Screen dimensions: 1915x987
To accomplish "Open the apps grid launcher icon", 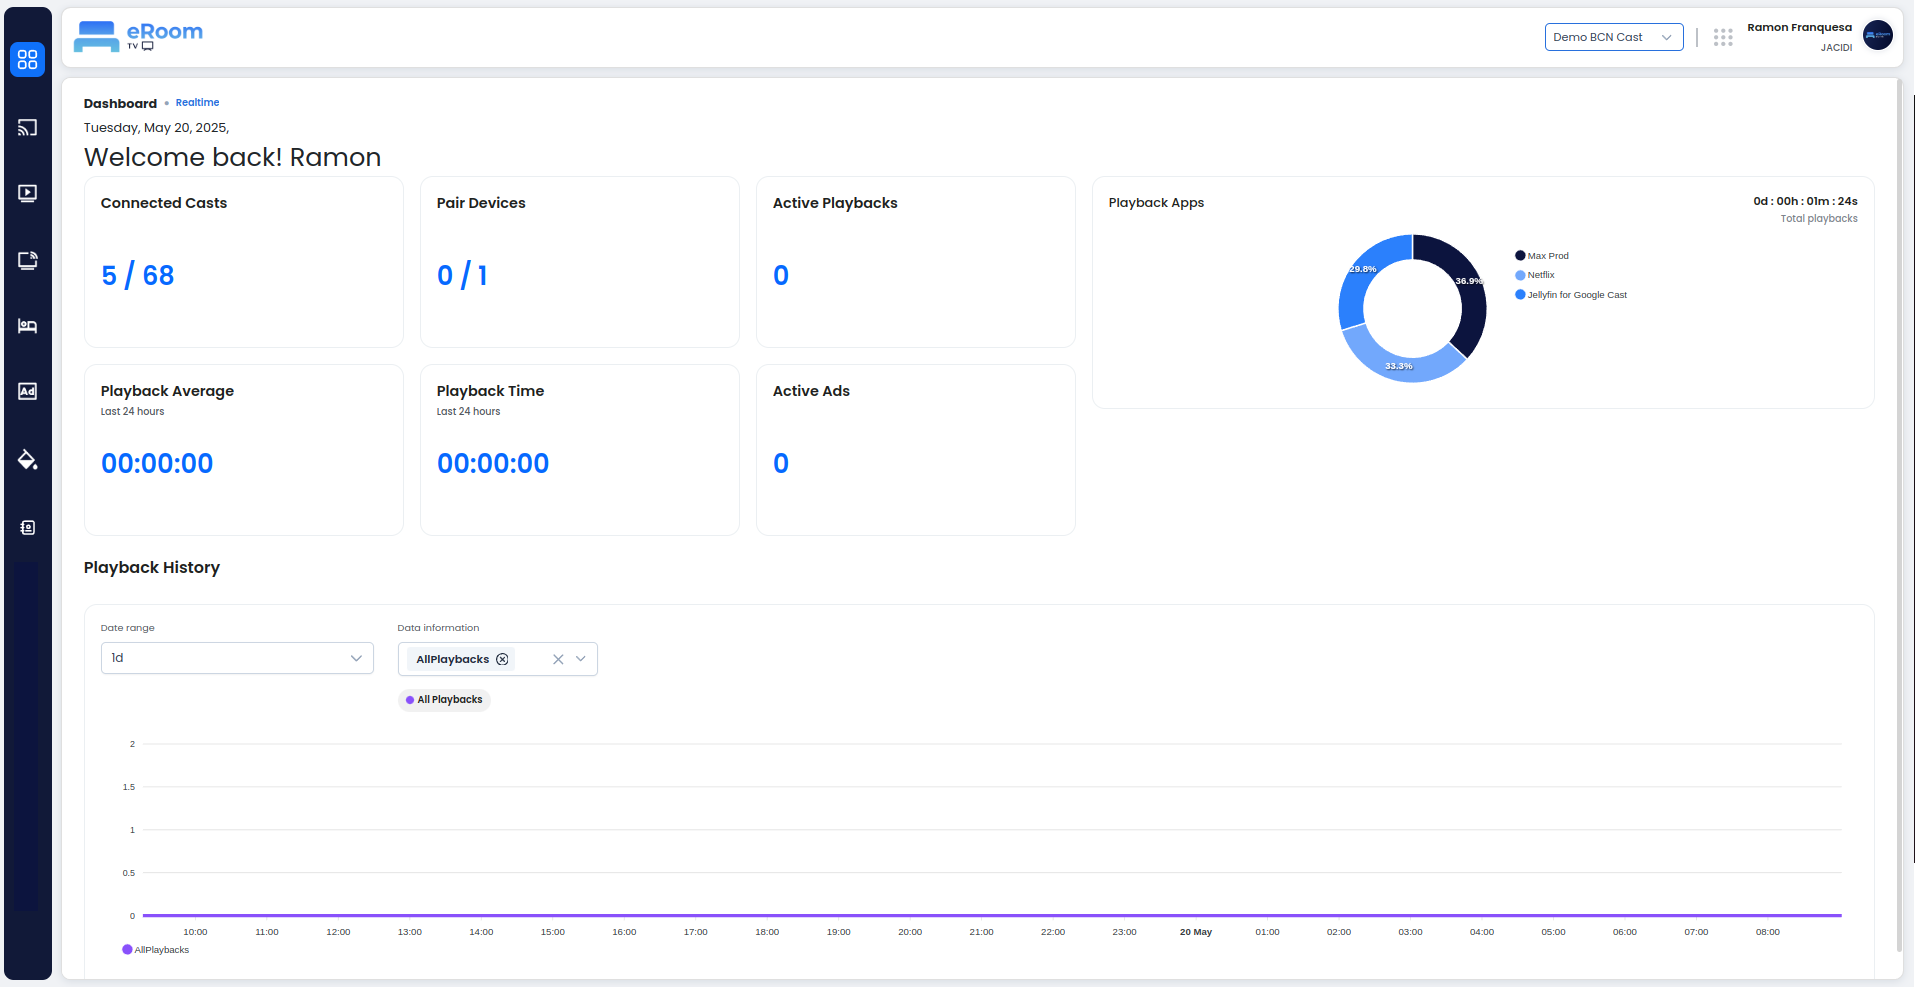I will point(1723,38).
